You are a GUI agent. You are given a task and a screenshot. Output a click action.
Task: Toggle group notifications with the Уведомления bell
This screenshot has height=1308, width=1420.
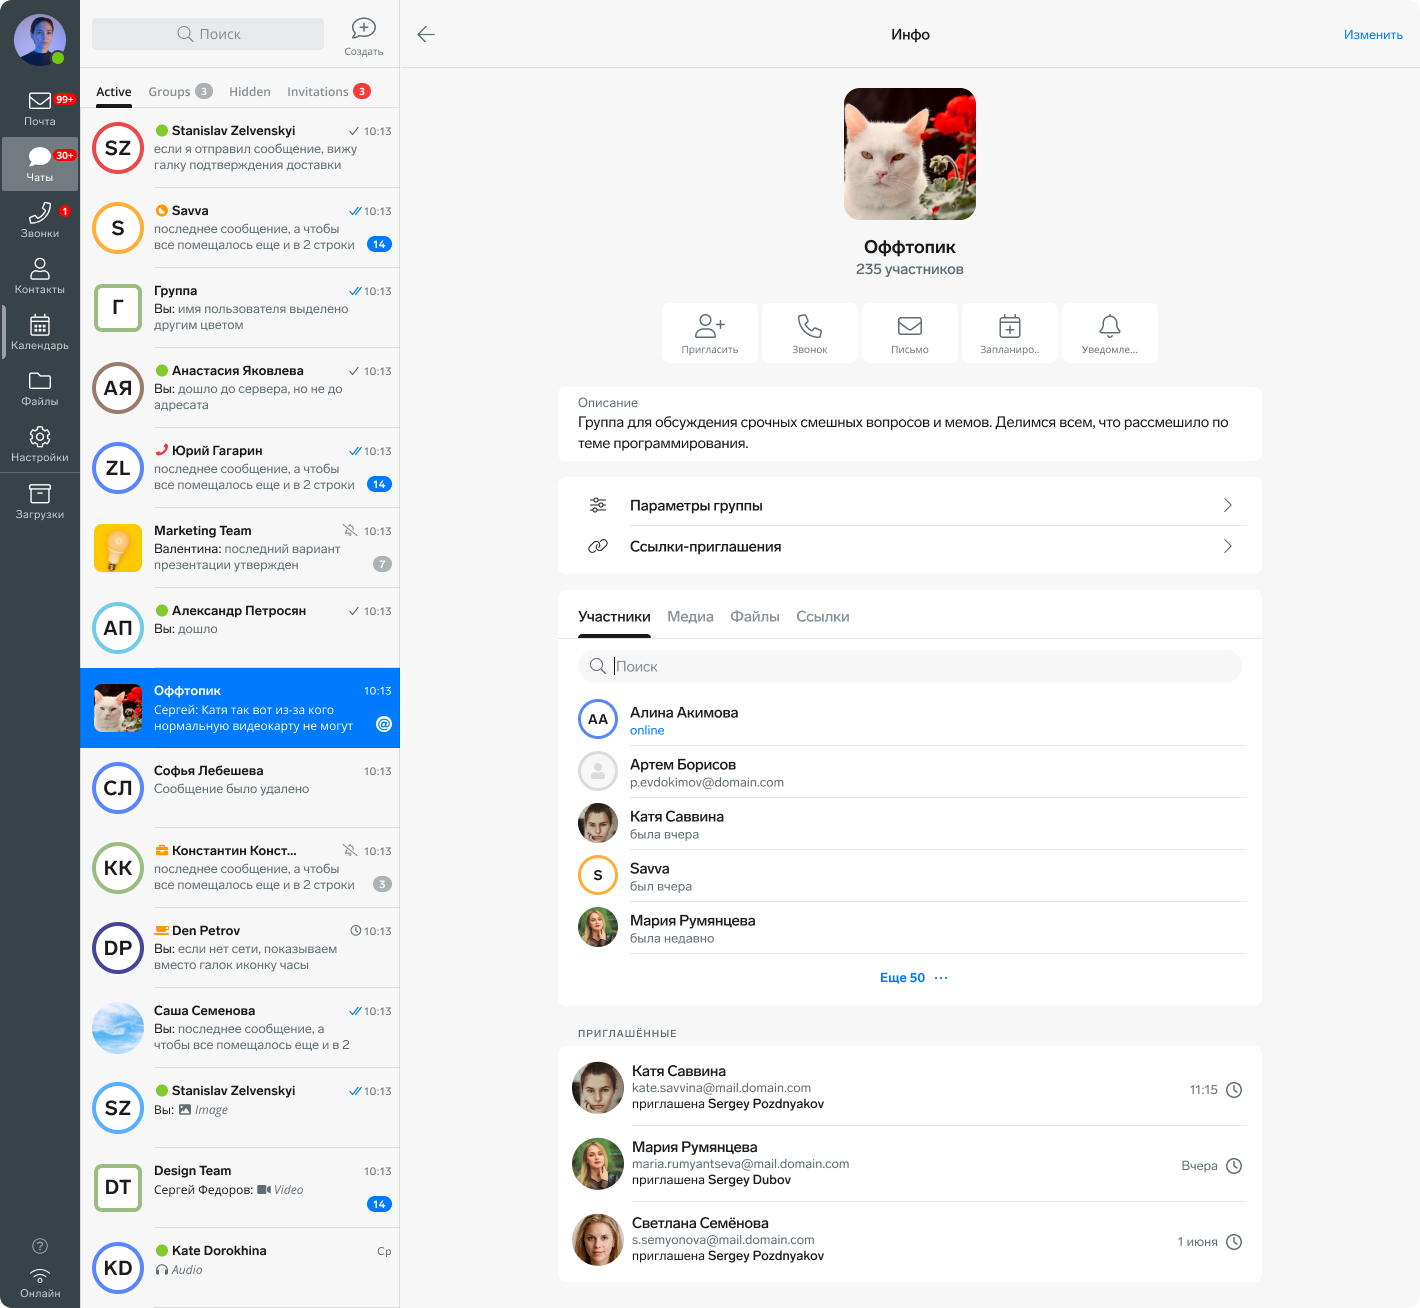1110,332
